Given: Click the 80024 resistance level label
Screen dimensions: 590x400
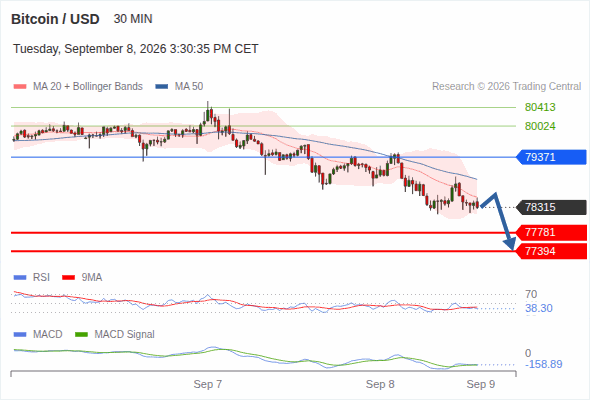Looking at the screenshot, I should pyautogui.click(x=540, y=126).
